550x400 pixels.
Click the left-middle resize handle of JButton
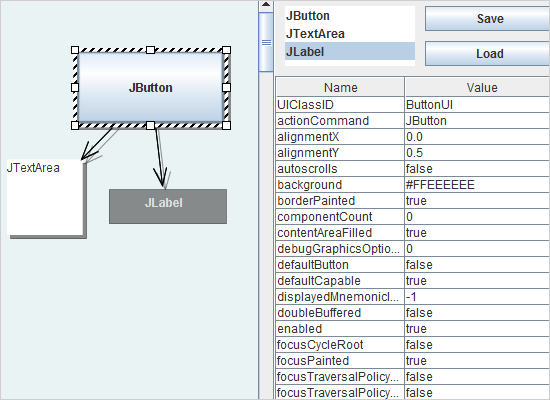coord(75,87)
